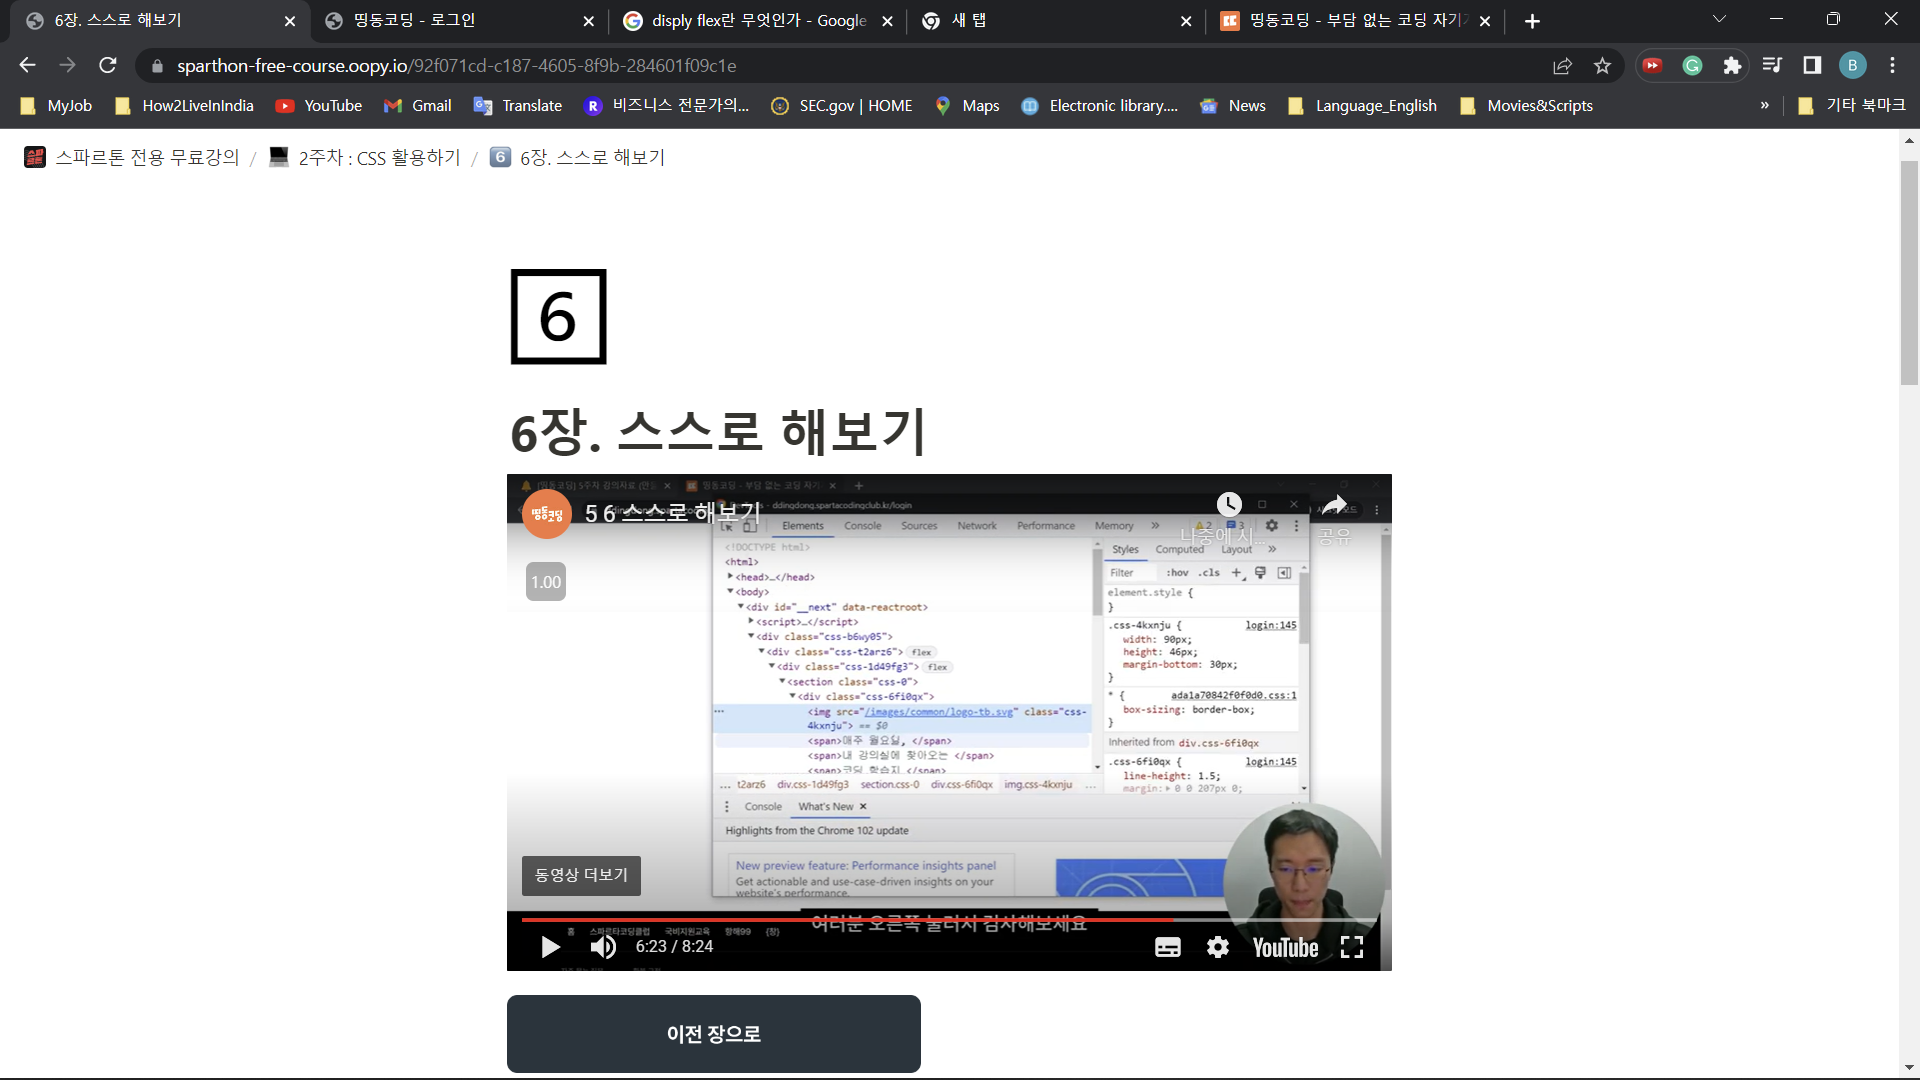This screenshot has width=1920, height=1080.
Task: Show hidden bookmarks with double chevron
Action: point(1764,105)
